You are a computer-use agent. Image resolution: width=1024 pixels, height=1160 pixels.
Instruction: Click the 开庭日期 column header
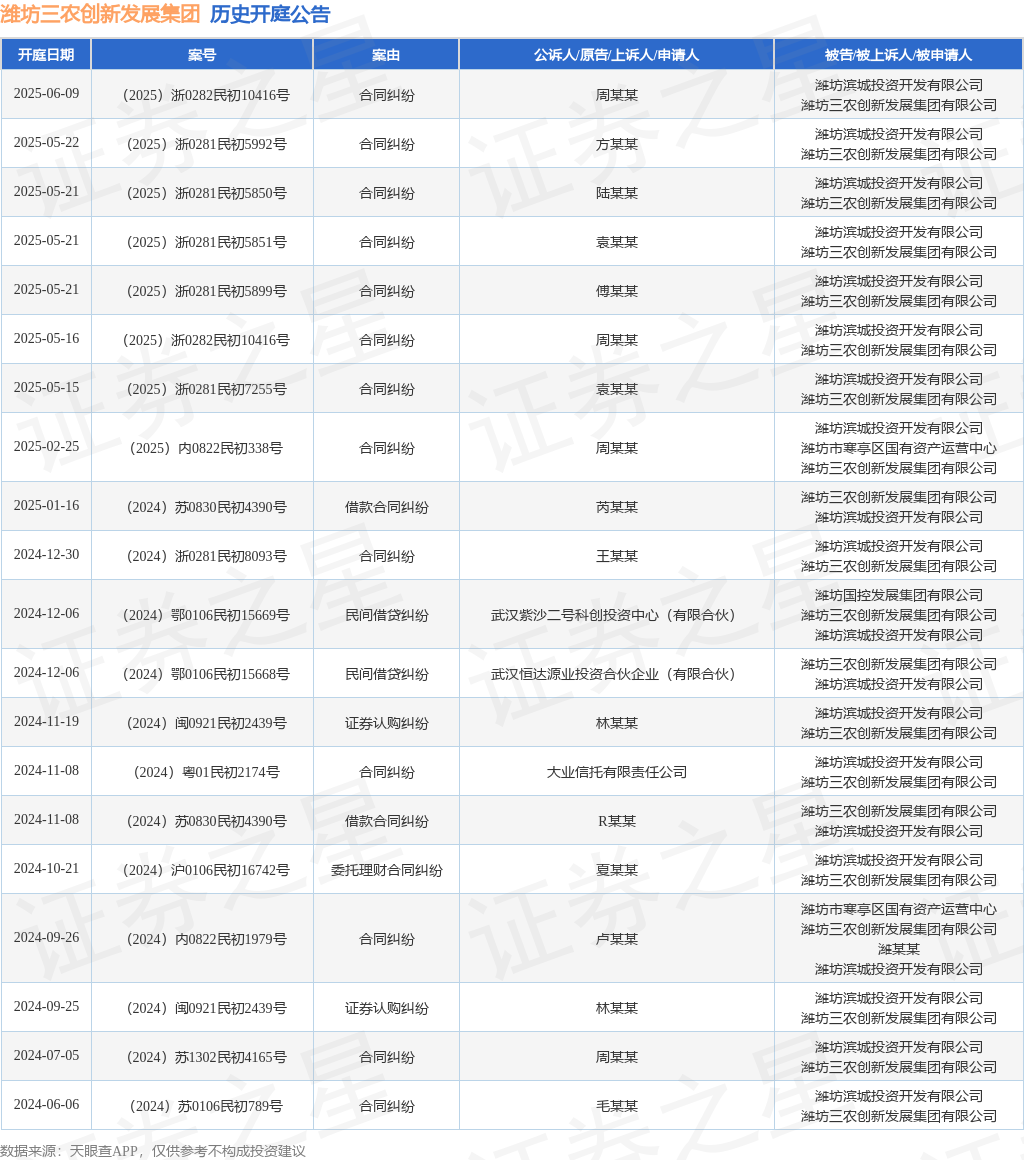click(46, 55)
